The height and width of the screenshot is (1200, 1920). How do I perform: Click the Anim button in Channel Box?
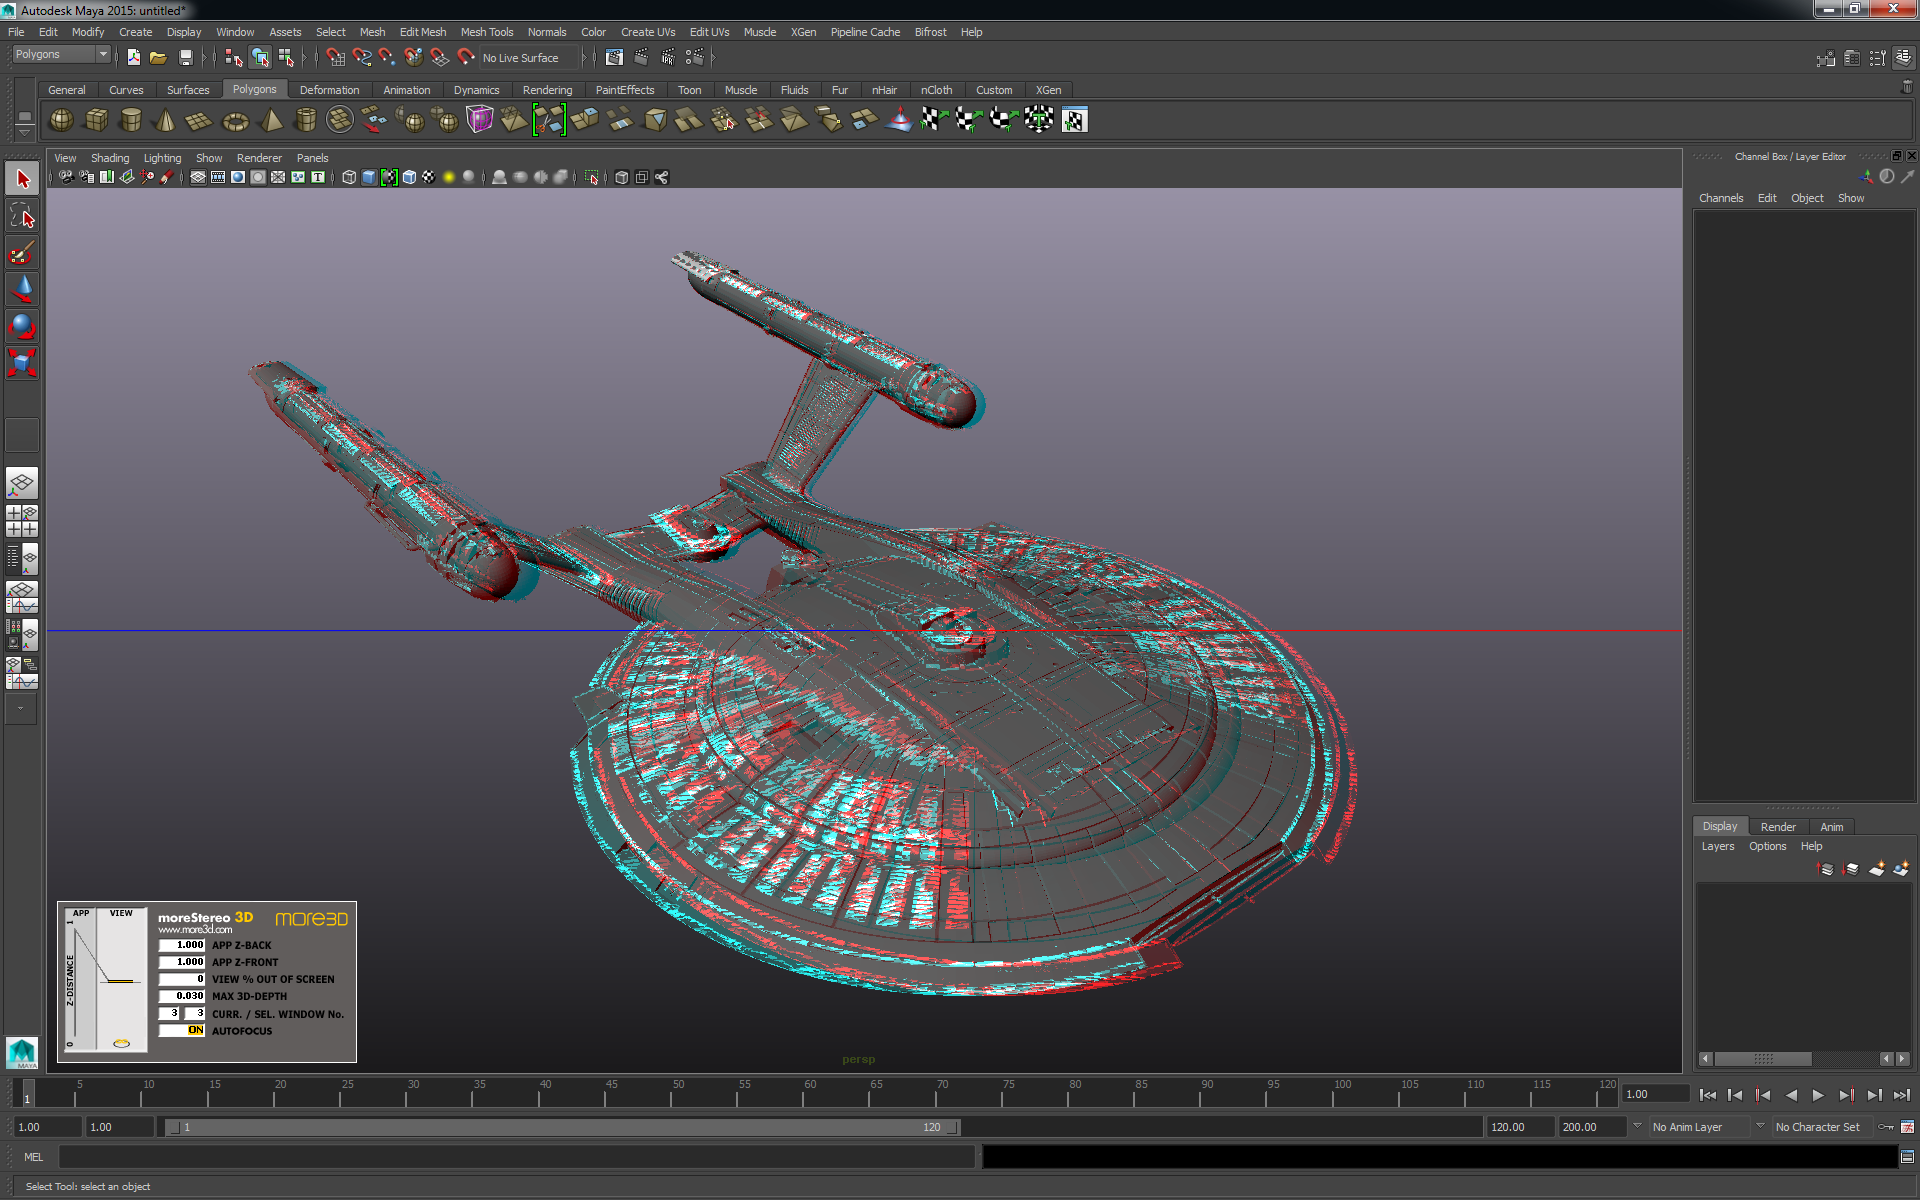(x=1833, y=825)
